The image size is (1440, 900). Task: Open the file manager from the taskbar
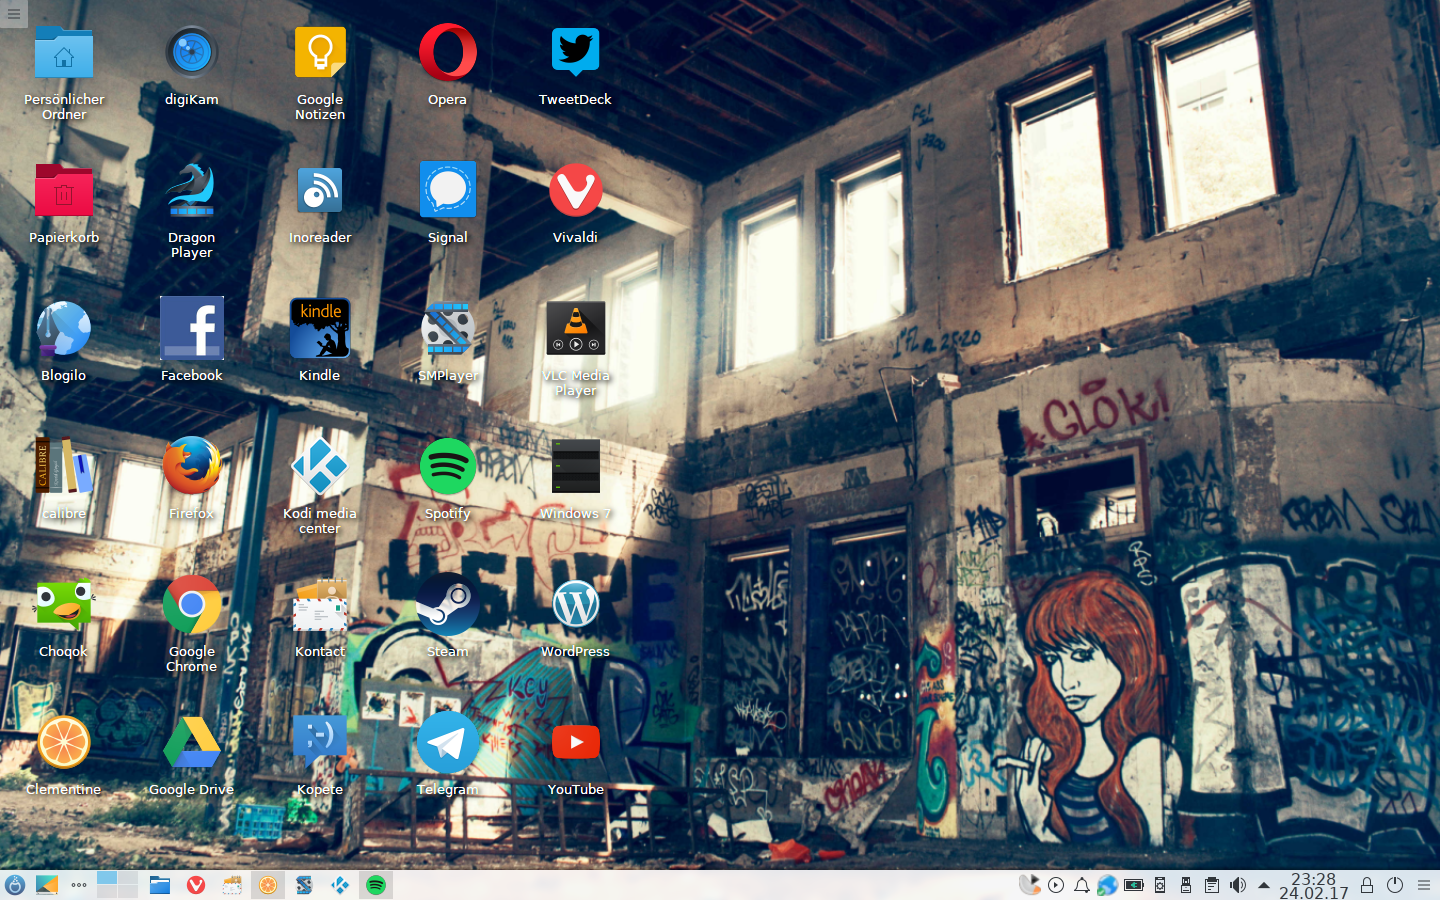pos(160,885)
